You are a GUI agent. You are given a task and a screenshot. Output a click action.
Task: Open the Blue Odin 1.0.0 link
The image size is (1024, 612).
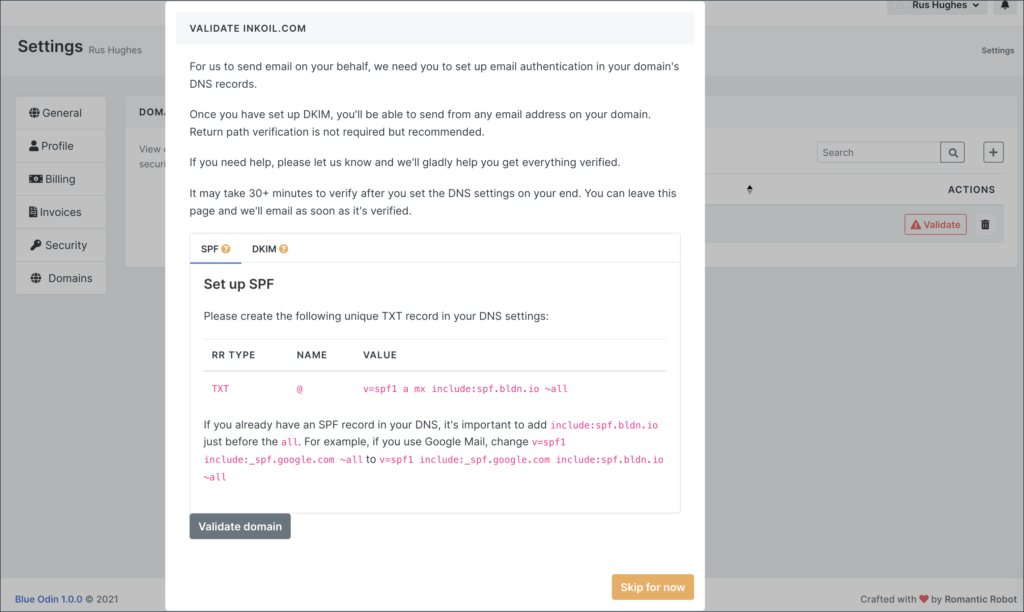pyautogui.click(x=47, y=598)
